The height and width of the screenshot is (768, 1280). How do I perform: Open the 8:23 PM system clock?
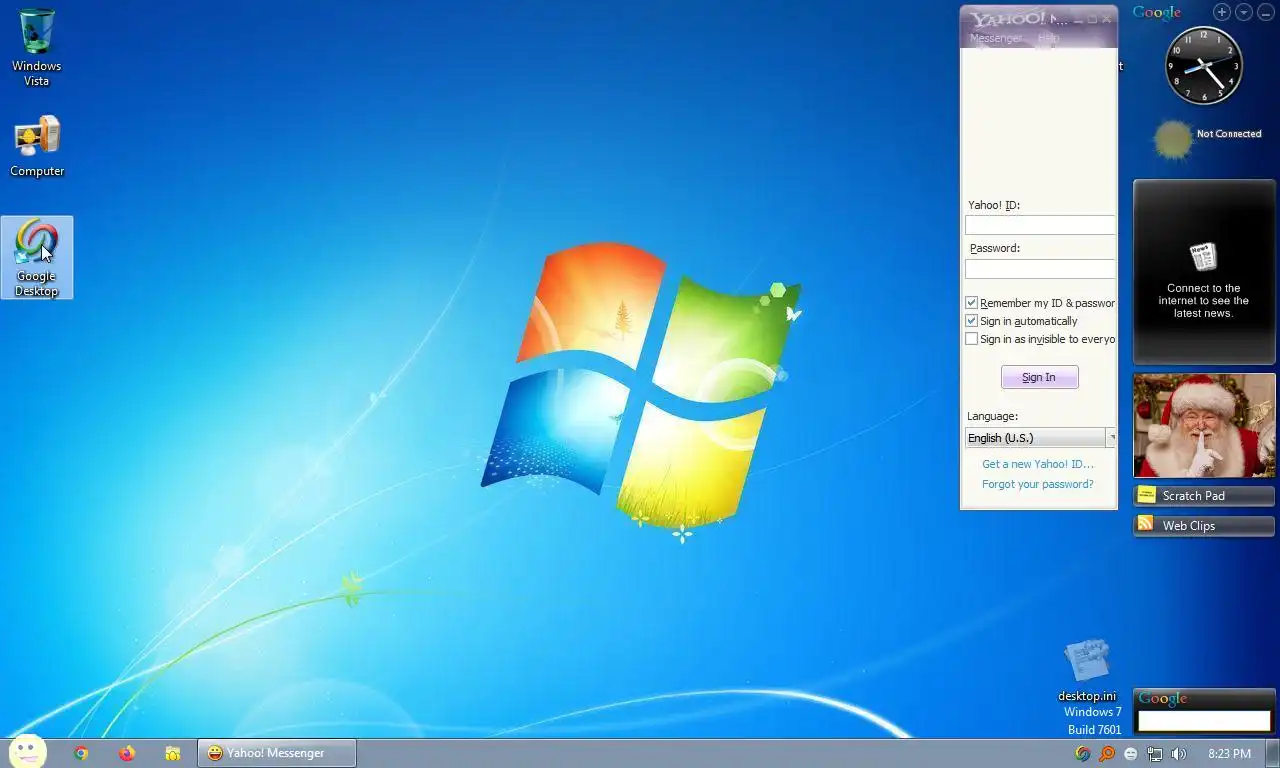tap(1229, 754)
